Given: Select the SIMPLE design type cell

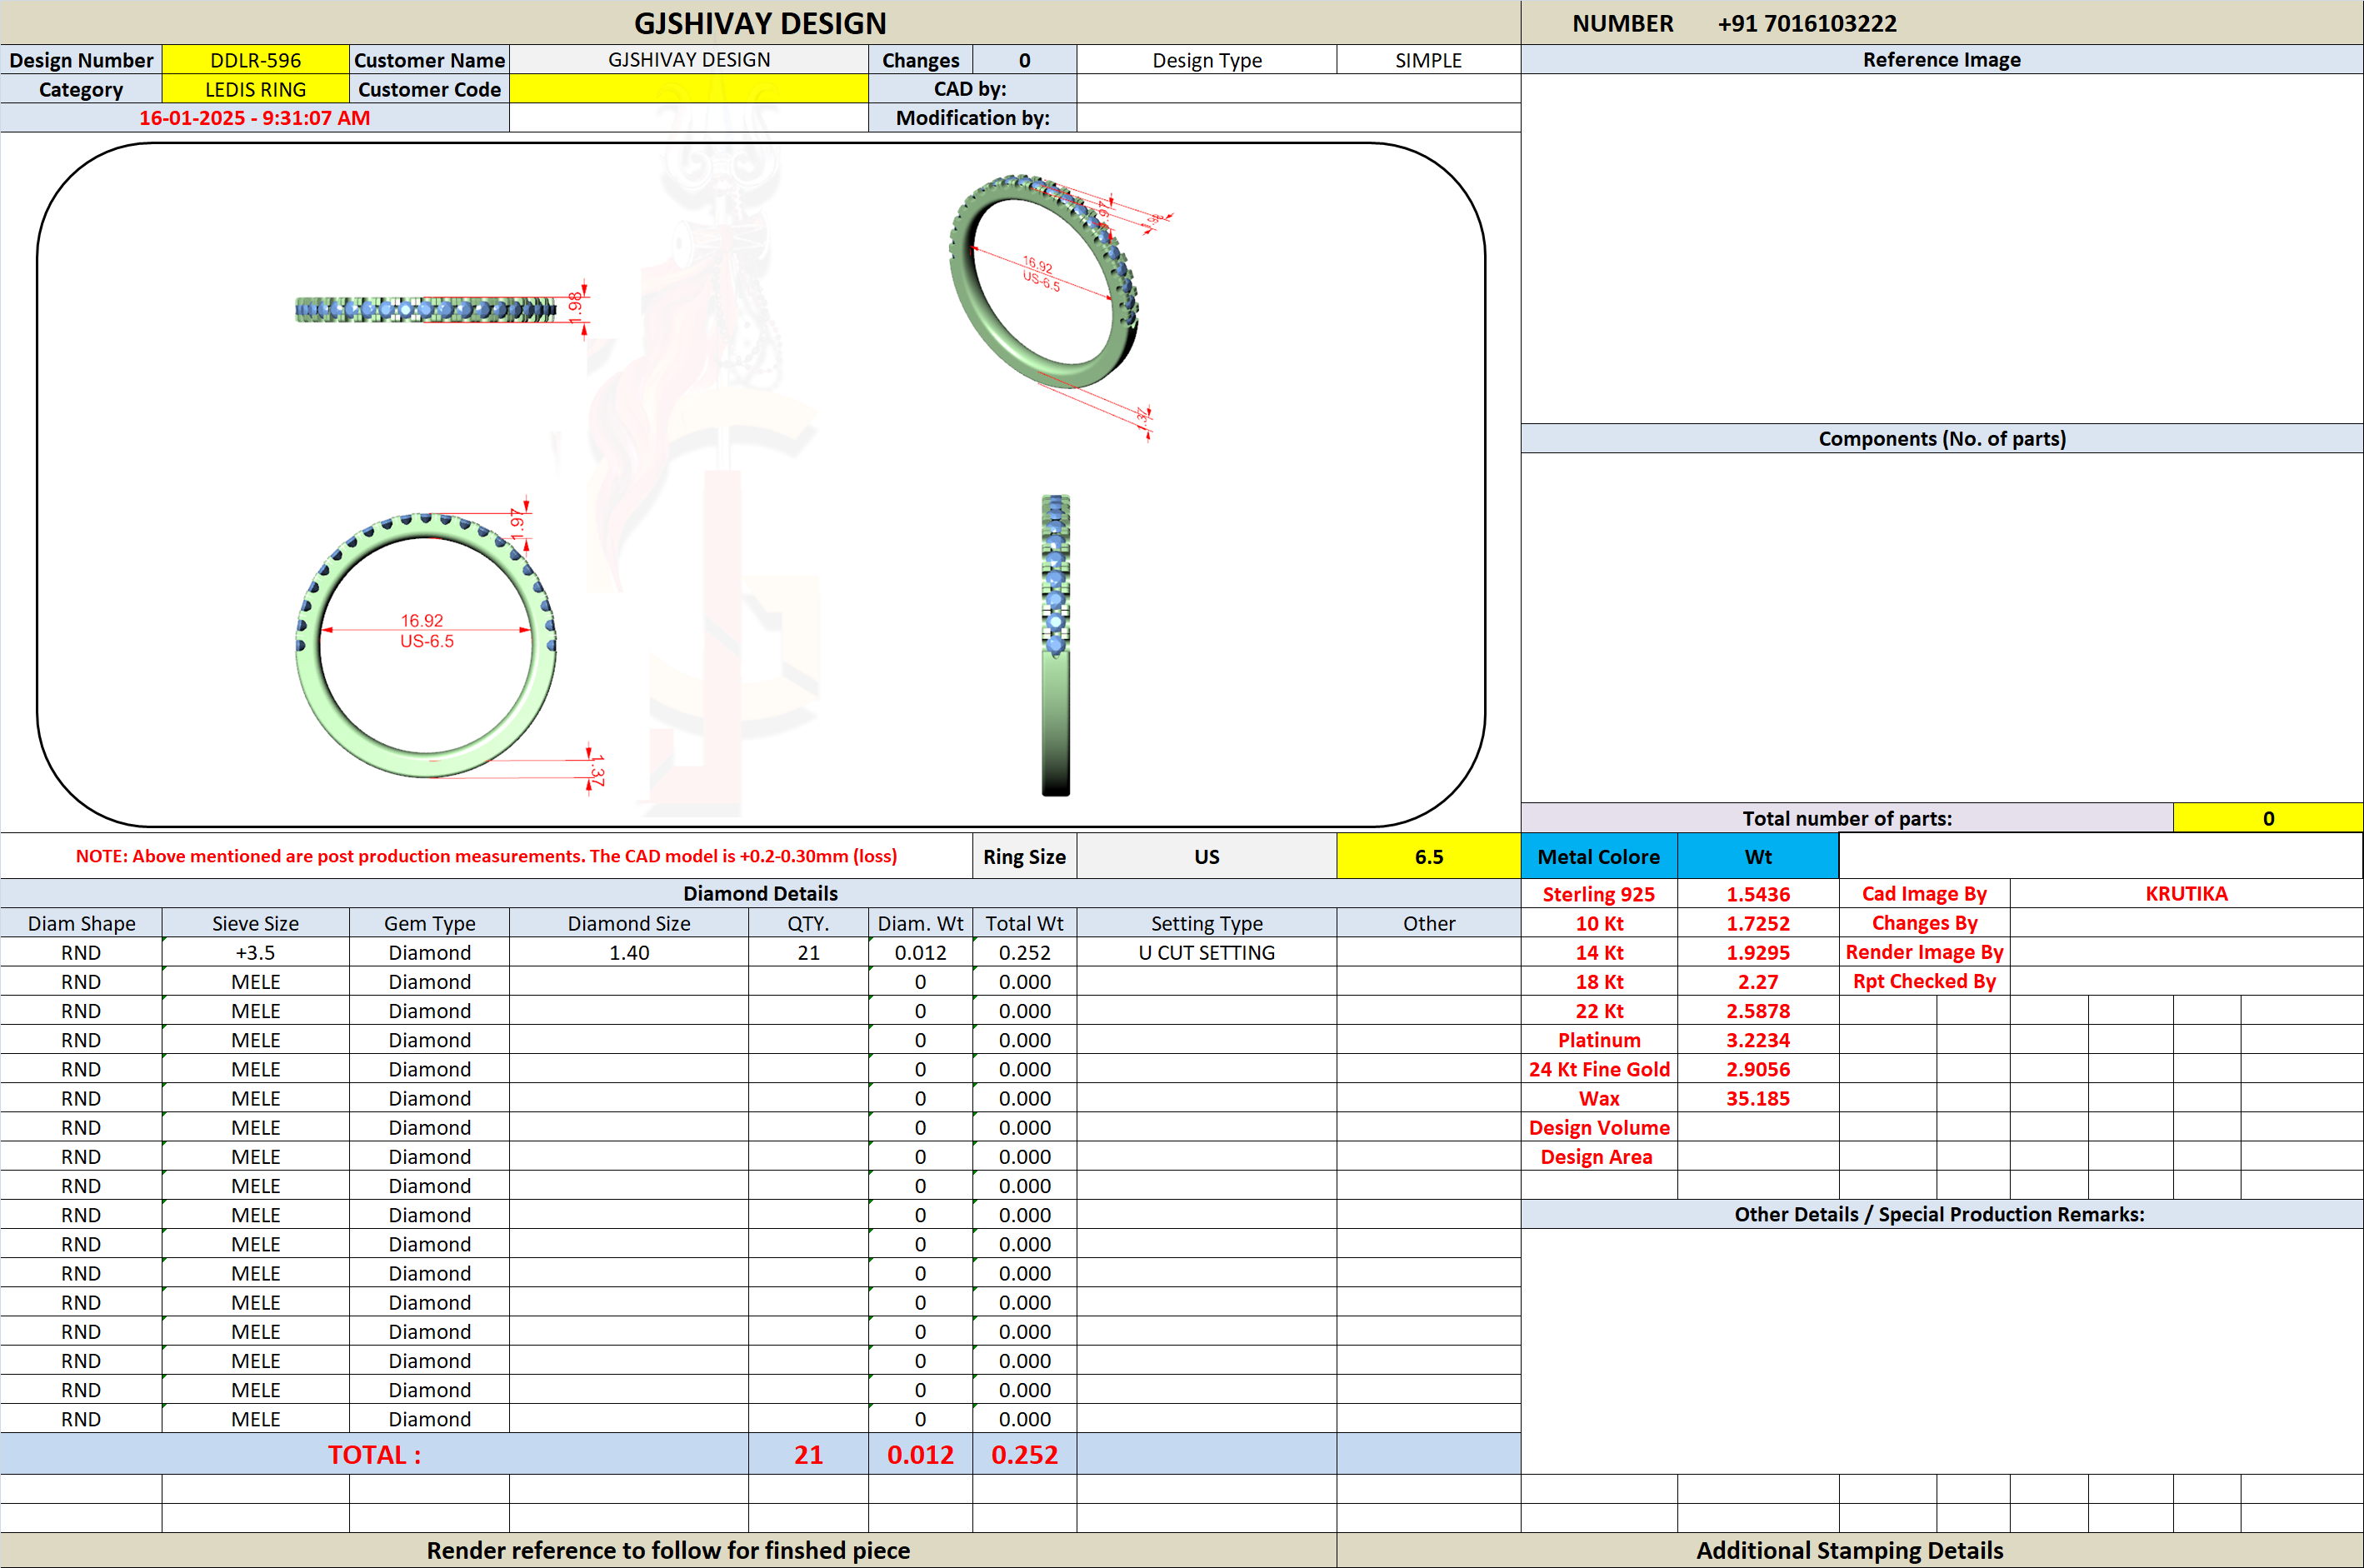Looking at the screenshot, I should (x=1428, y=60).
